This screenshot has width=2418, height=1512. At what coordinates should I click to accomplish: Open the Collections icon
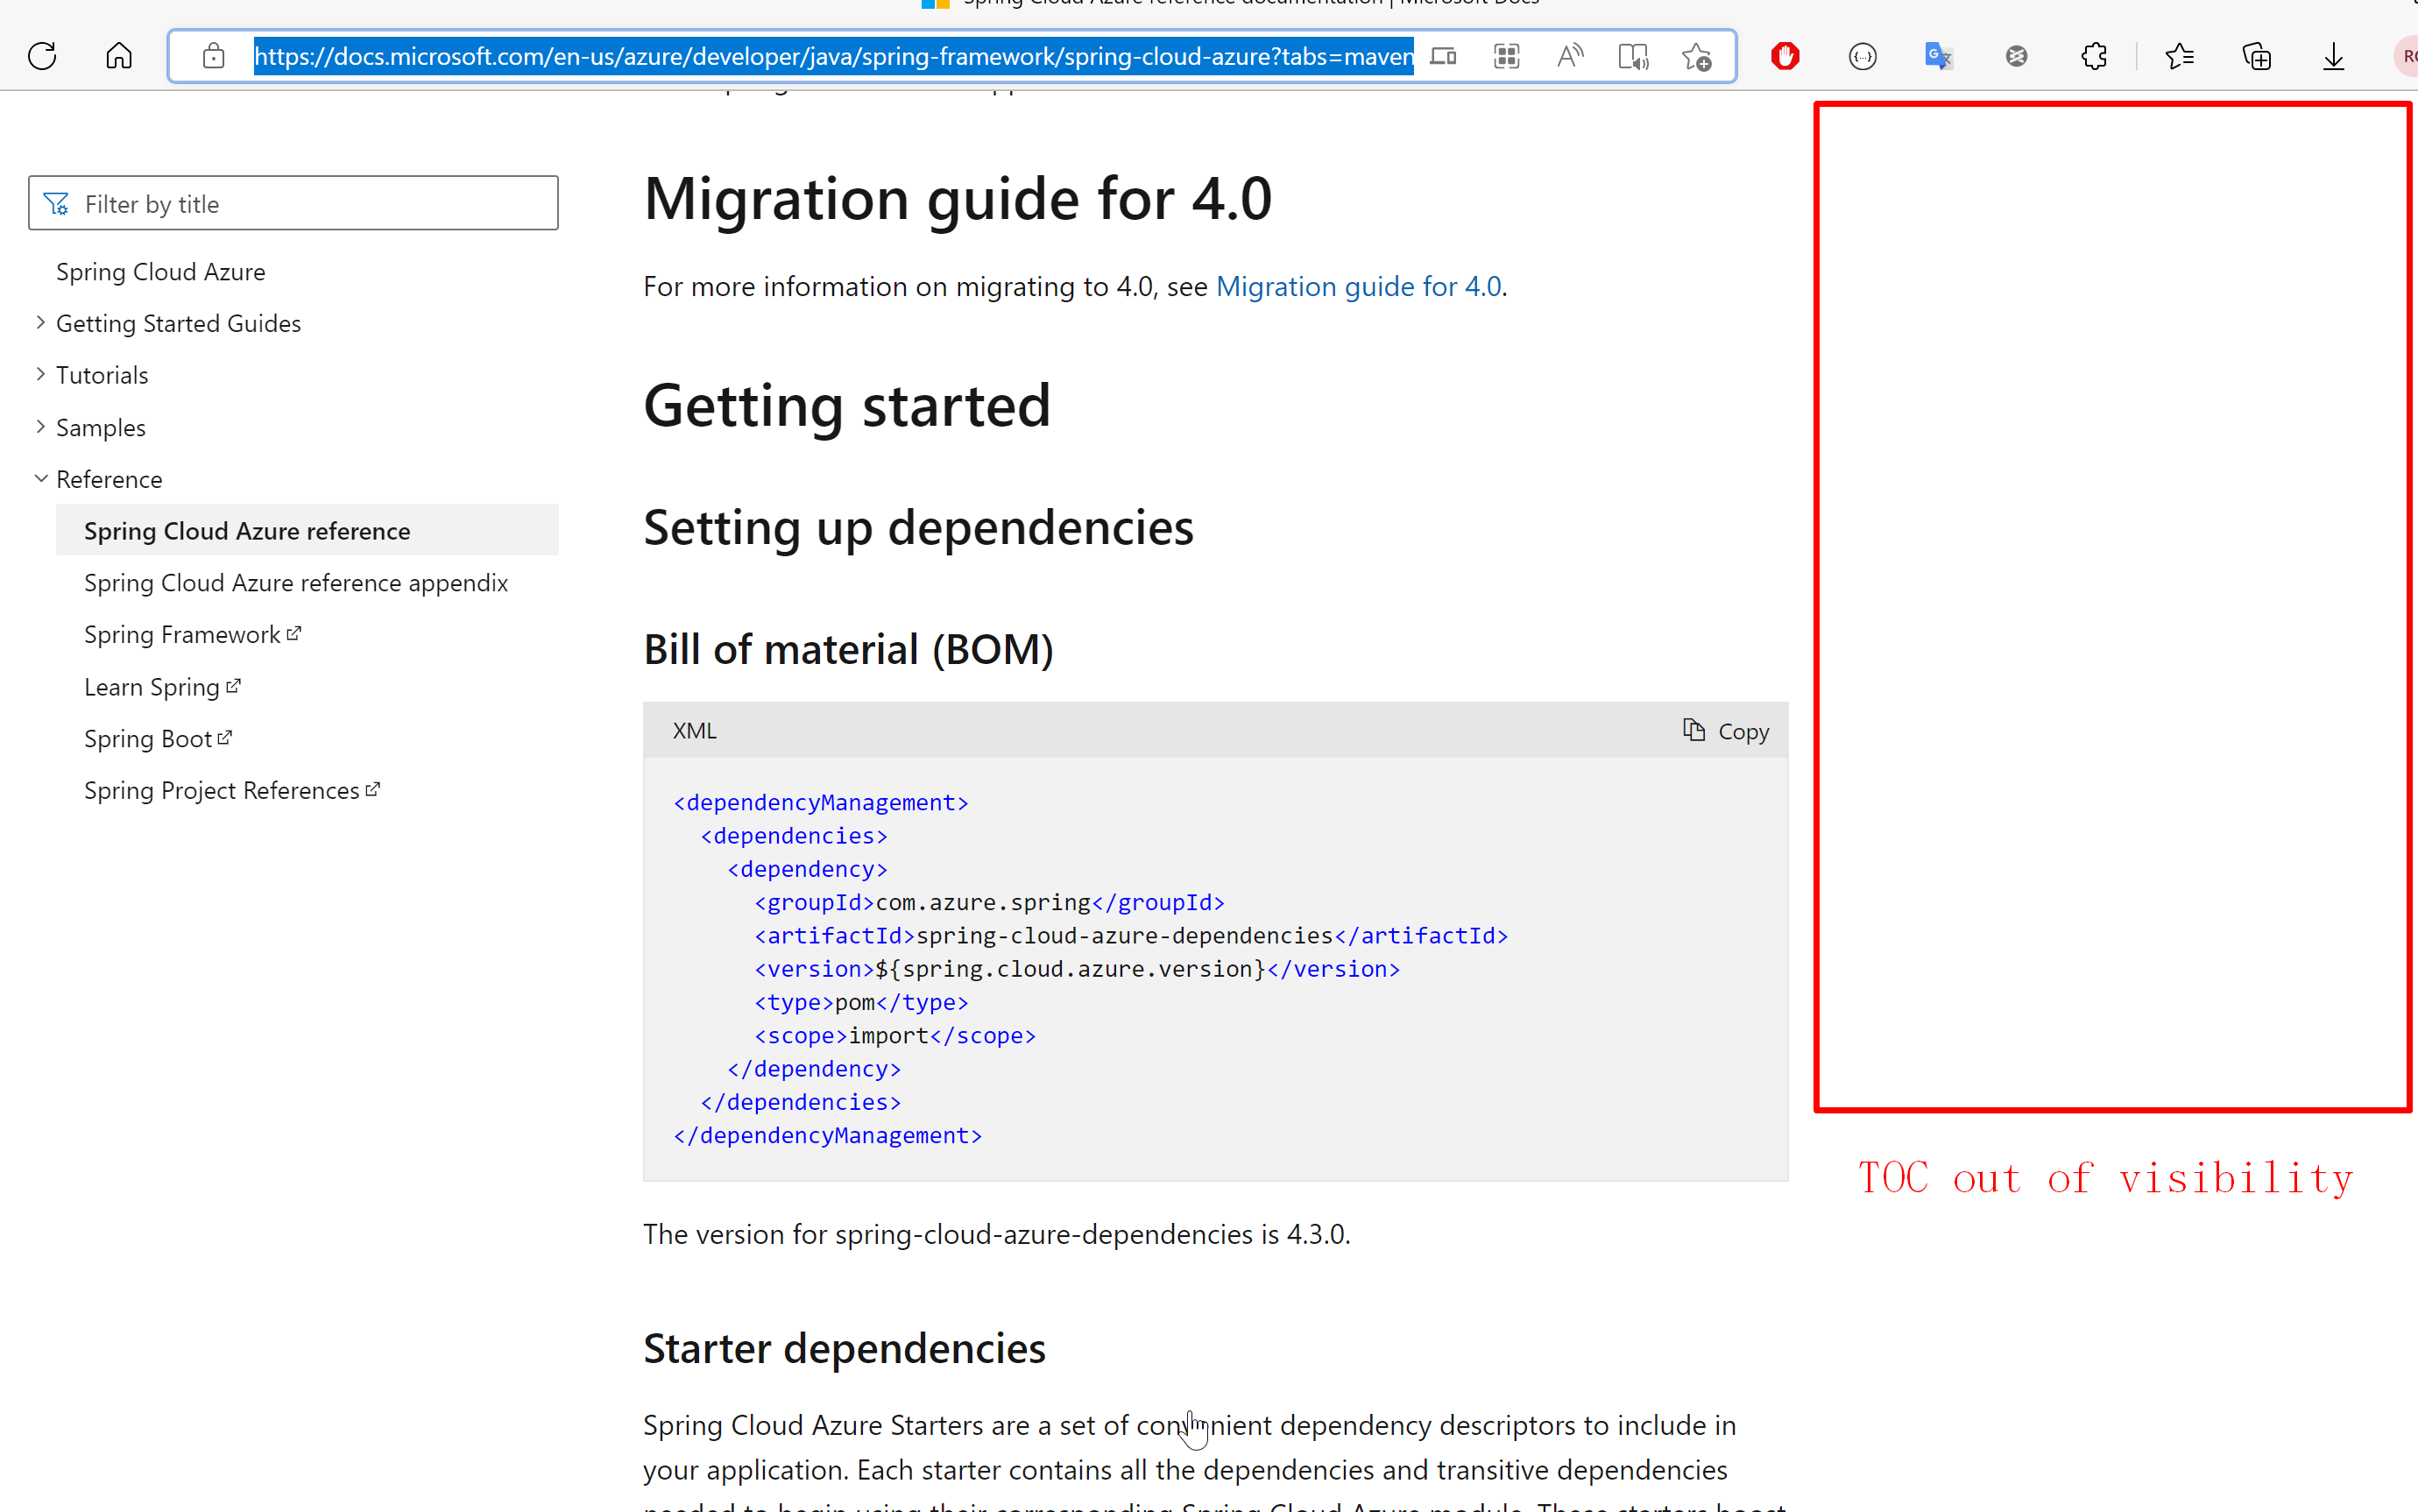tap(2256, 56)
